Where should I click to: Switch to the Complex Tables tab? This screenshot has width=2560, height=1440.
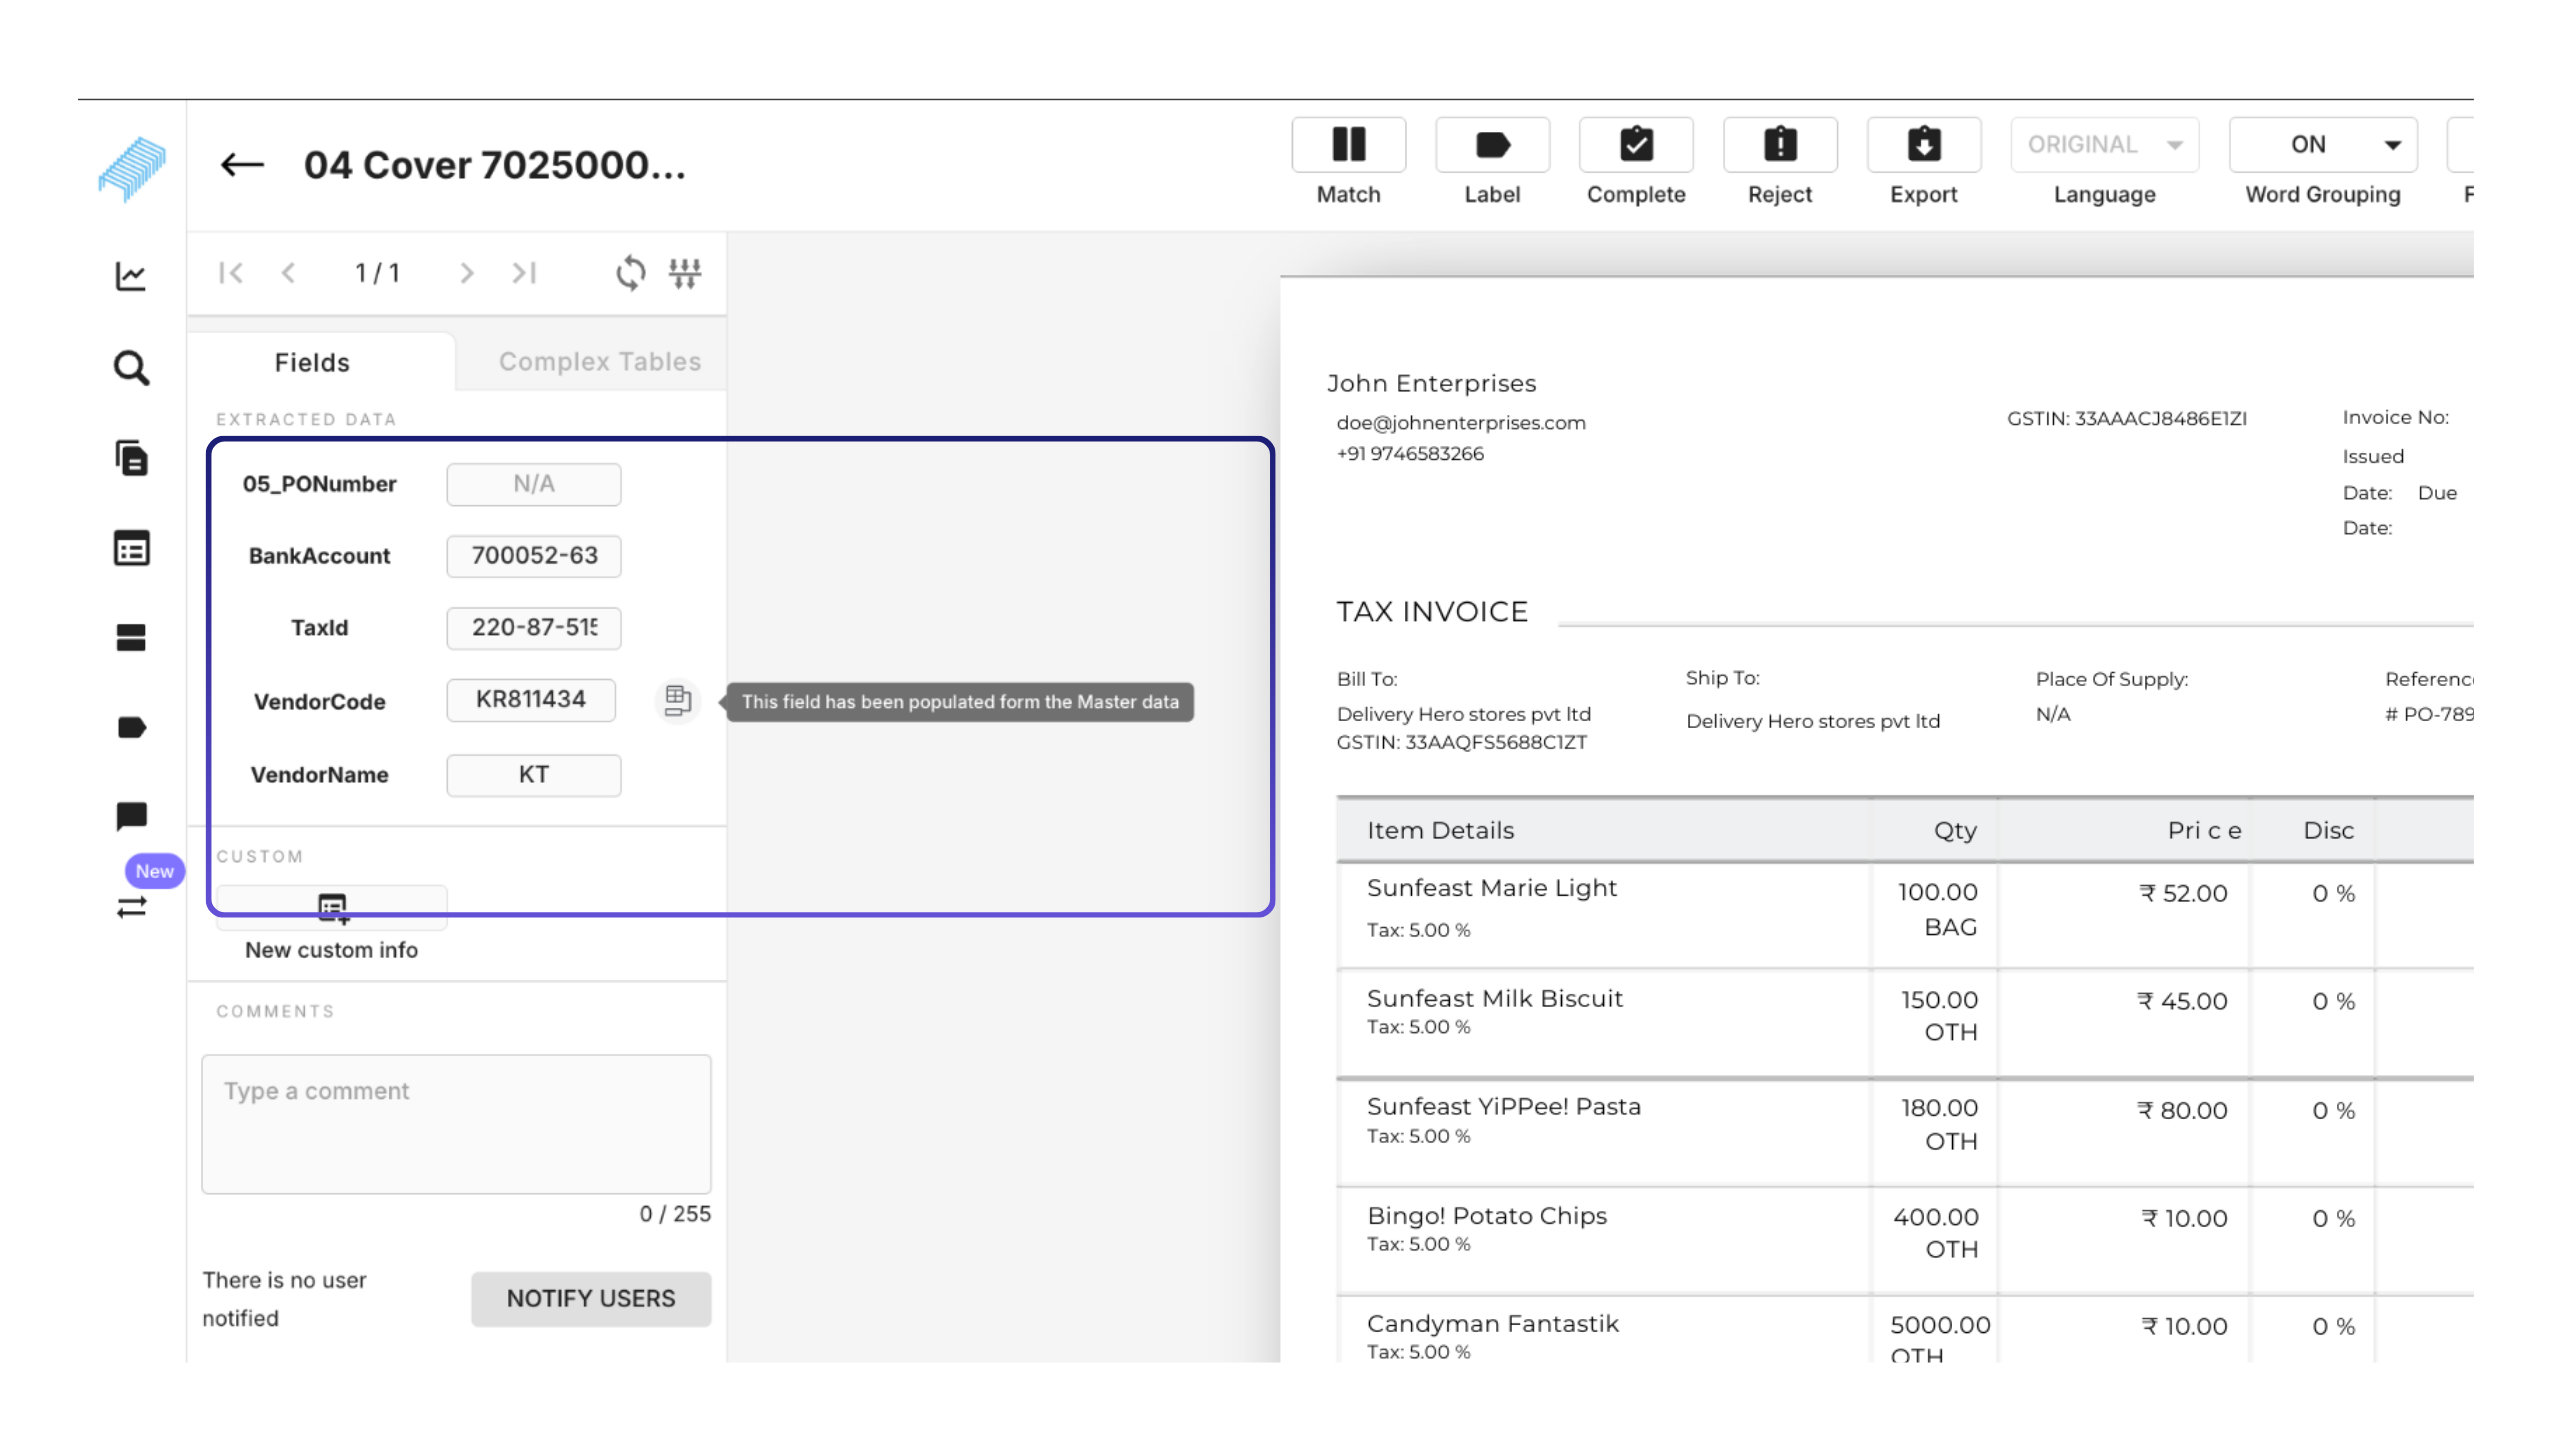point(600,362)
